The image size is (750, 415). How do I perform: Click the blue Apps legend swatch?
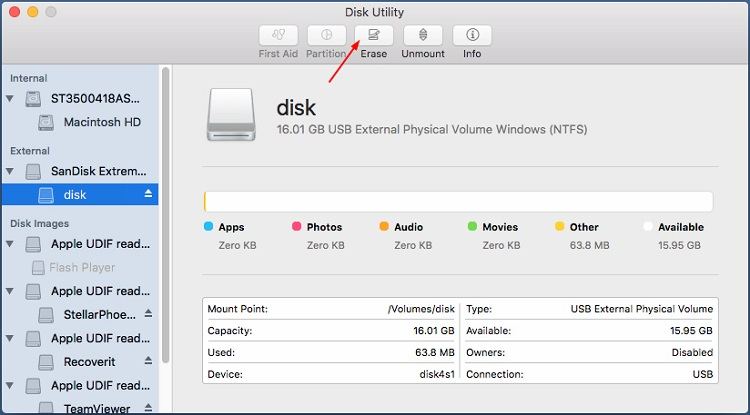209,227
